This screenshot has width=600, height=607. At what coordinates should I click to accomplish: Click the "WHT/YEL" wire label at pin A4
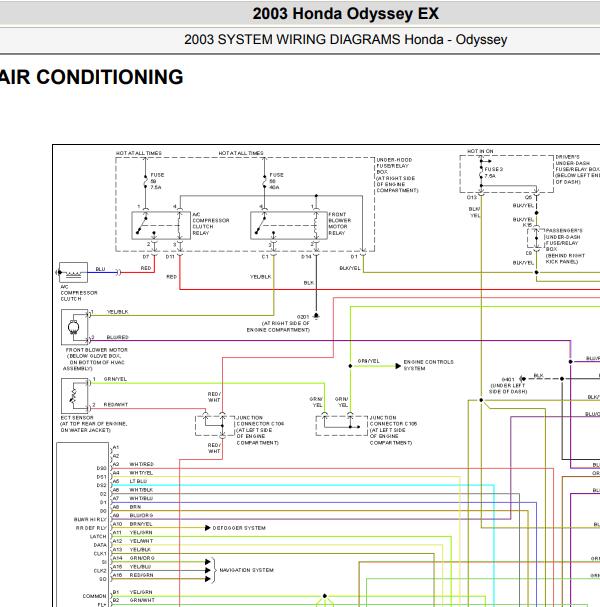coord(141,473)
